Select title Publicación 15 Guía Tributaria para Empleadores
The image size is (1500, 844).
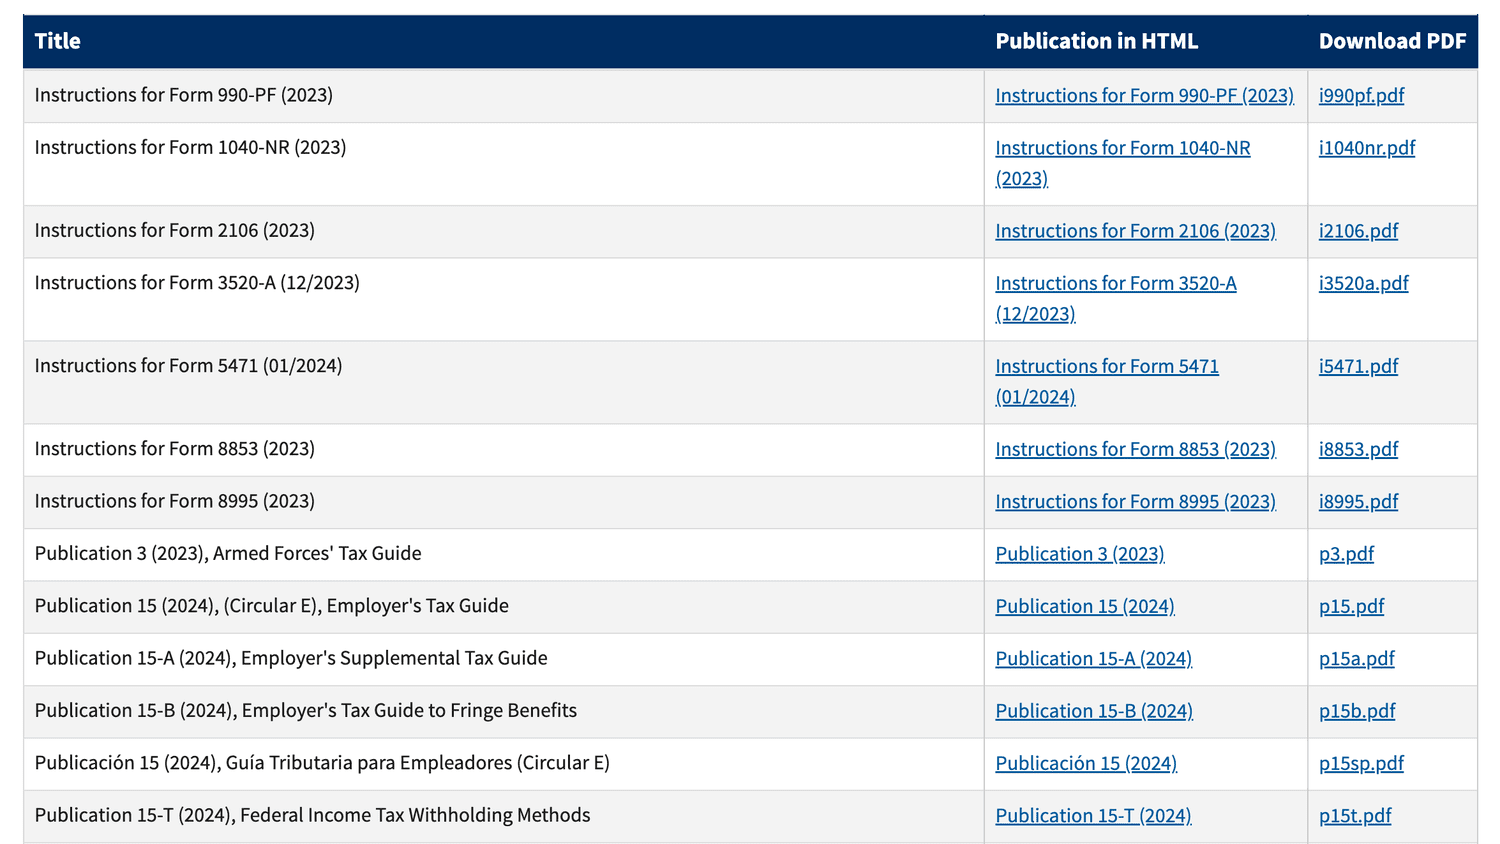click(x=322, y=763)
